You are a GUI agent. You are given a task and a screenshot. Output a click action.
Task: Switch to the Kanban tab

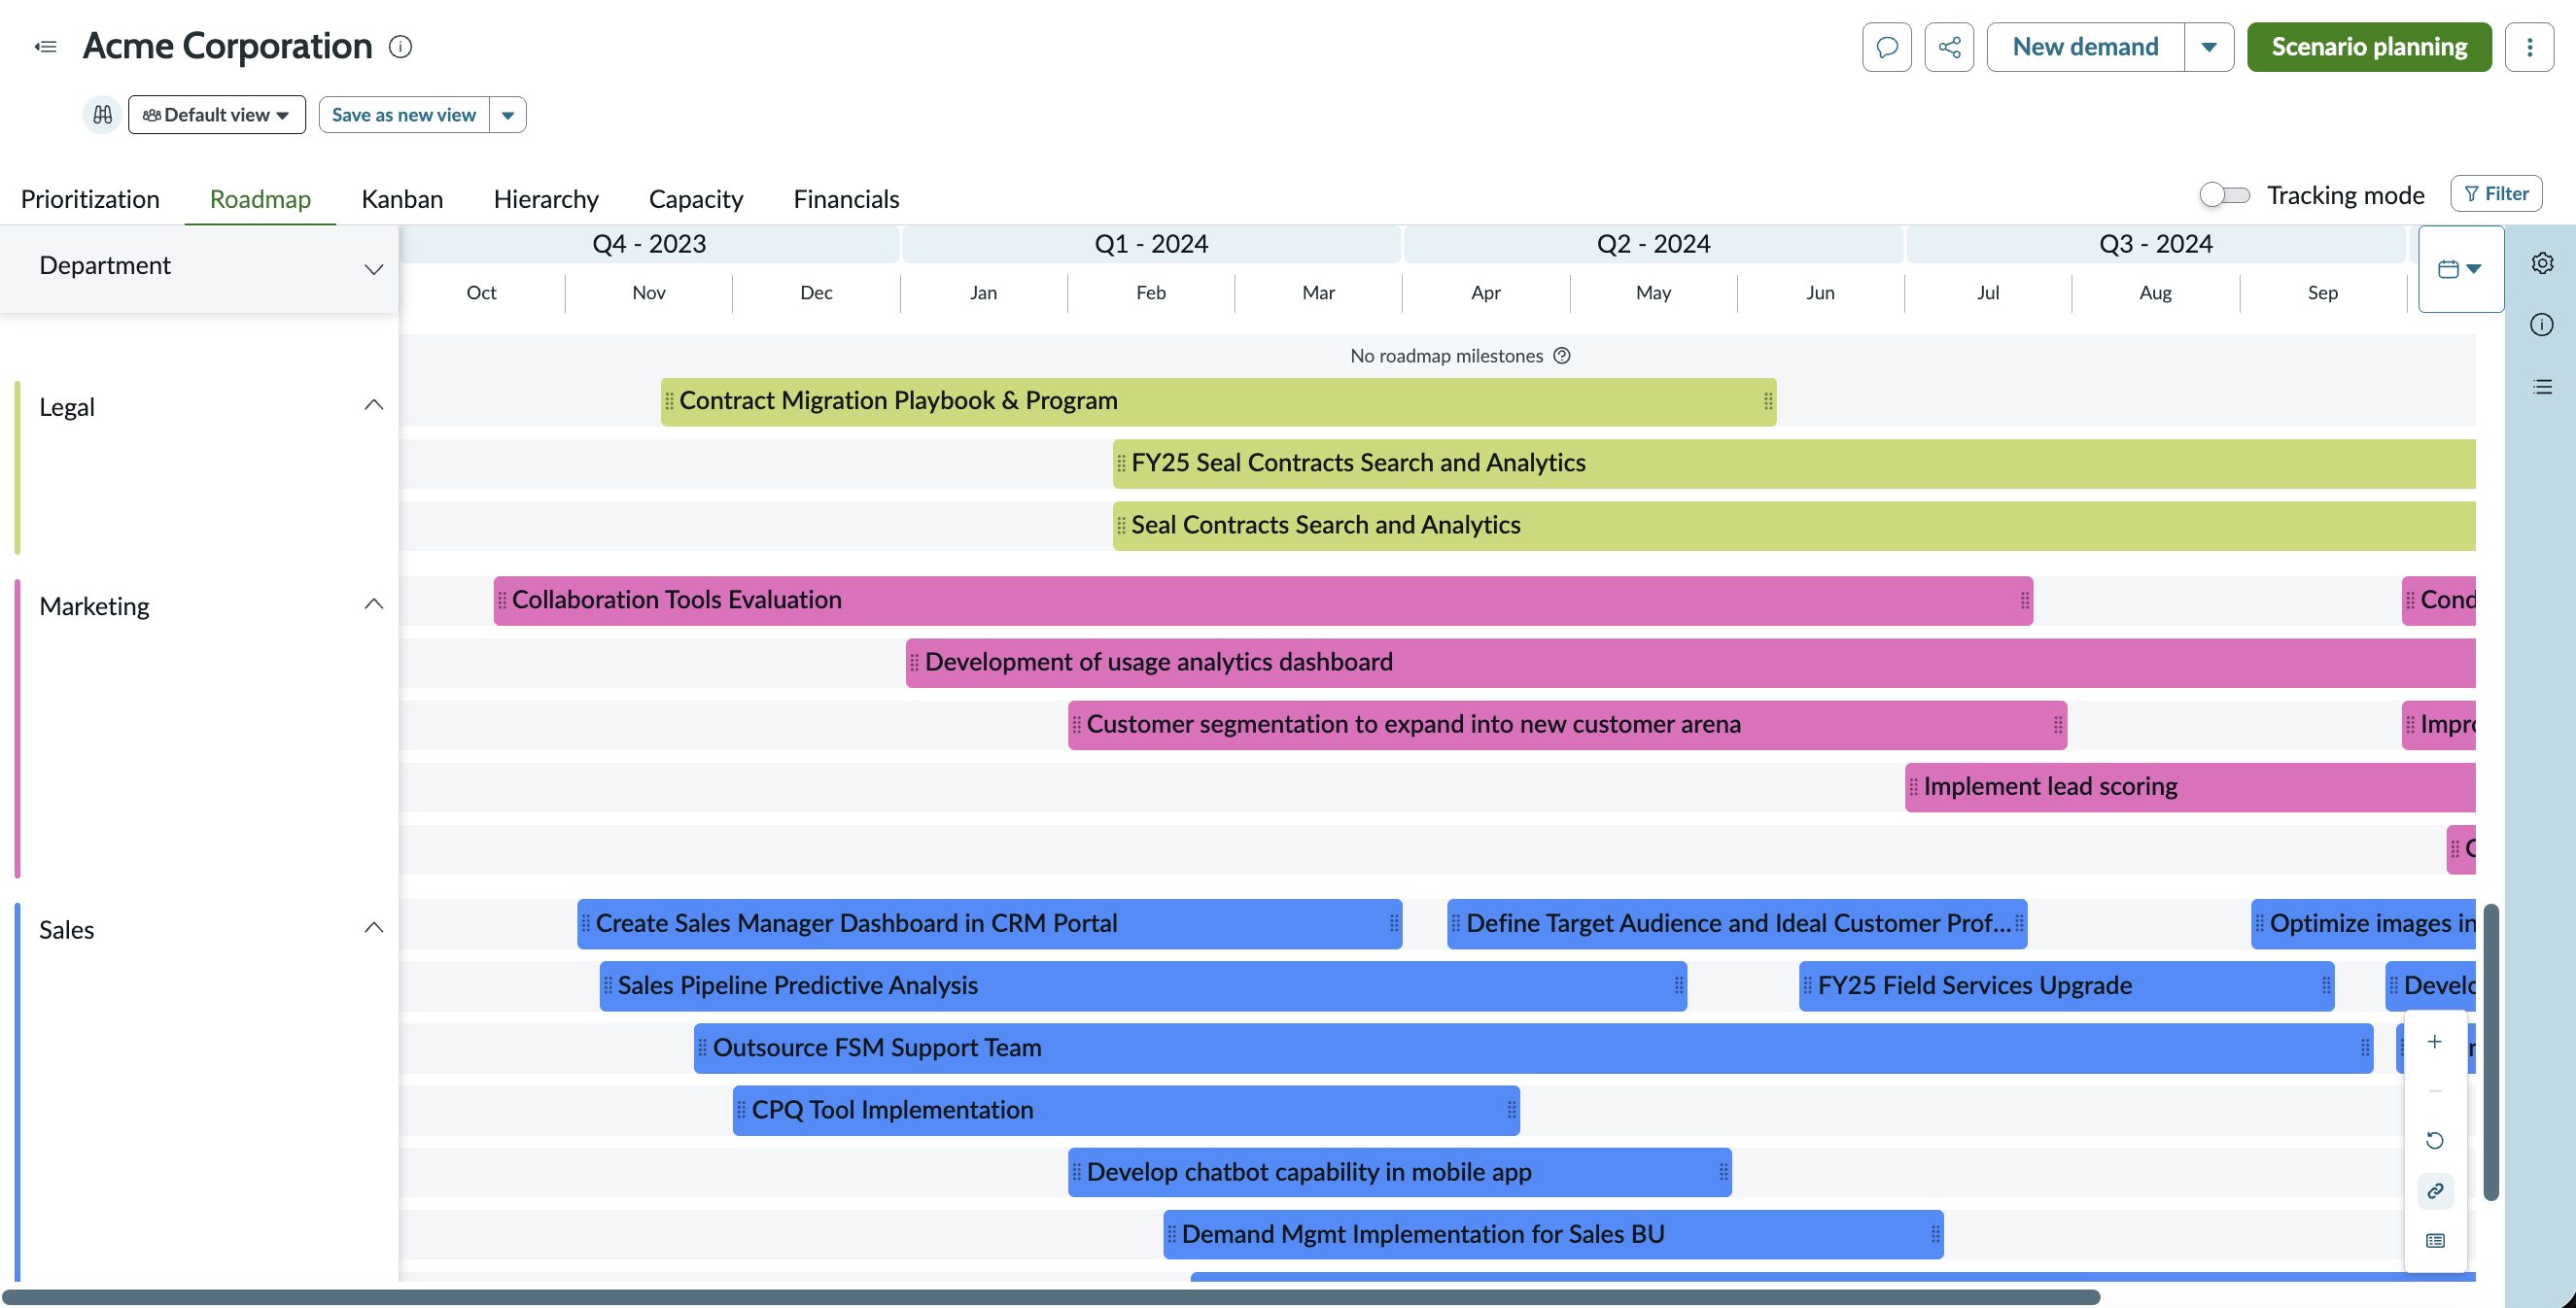click(402, 199)
